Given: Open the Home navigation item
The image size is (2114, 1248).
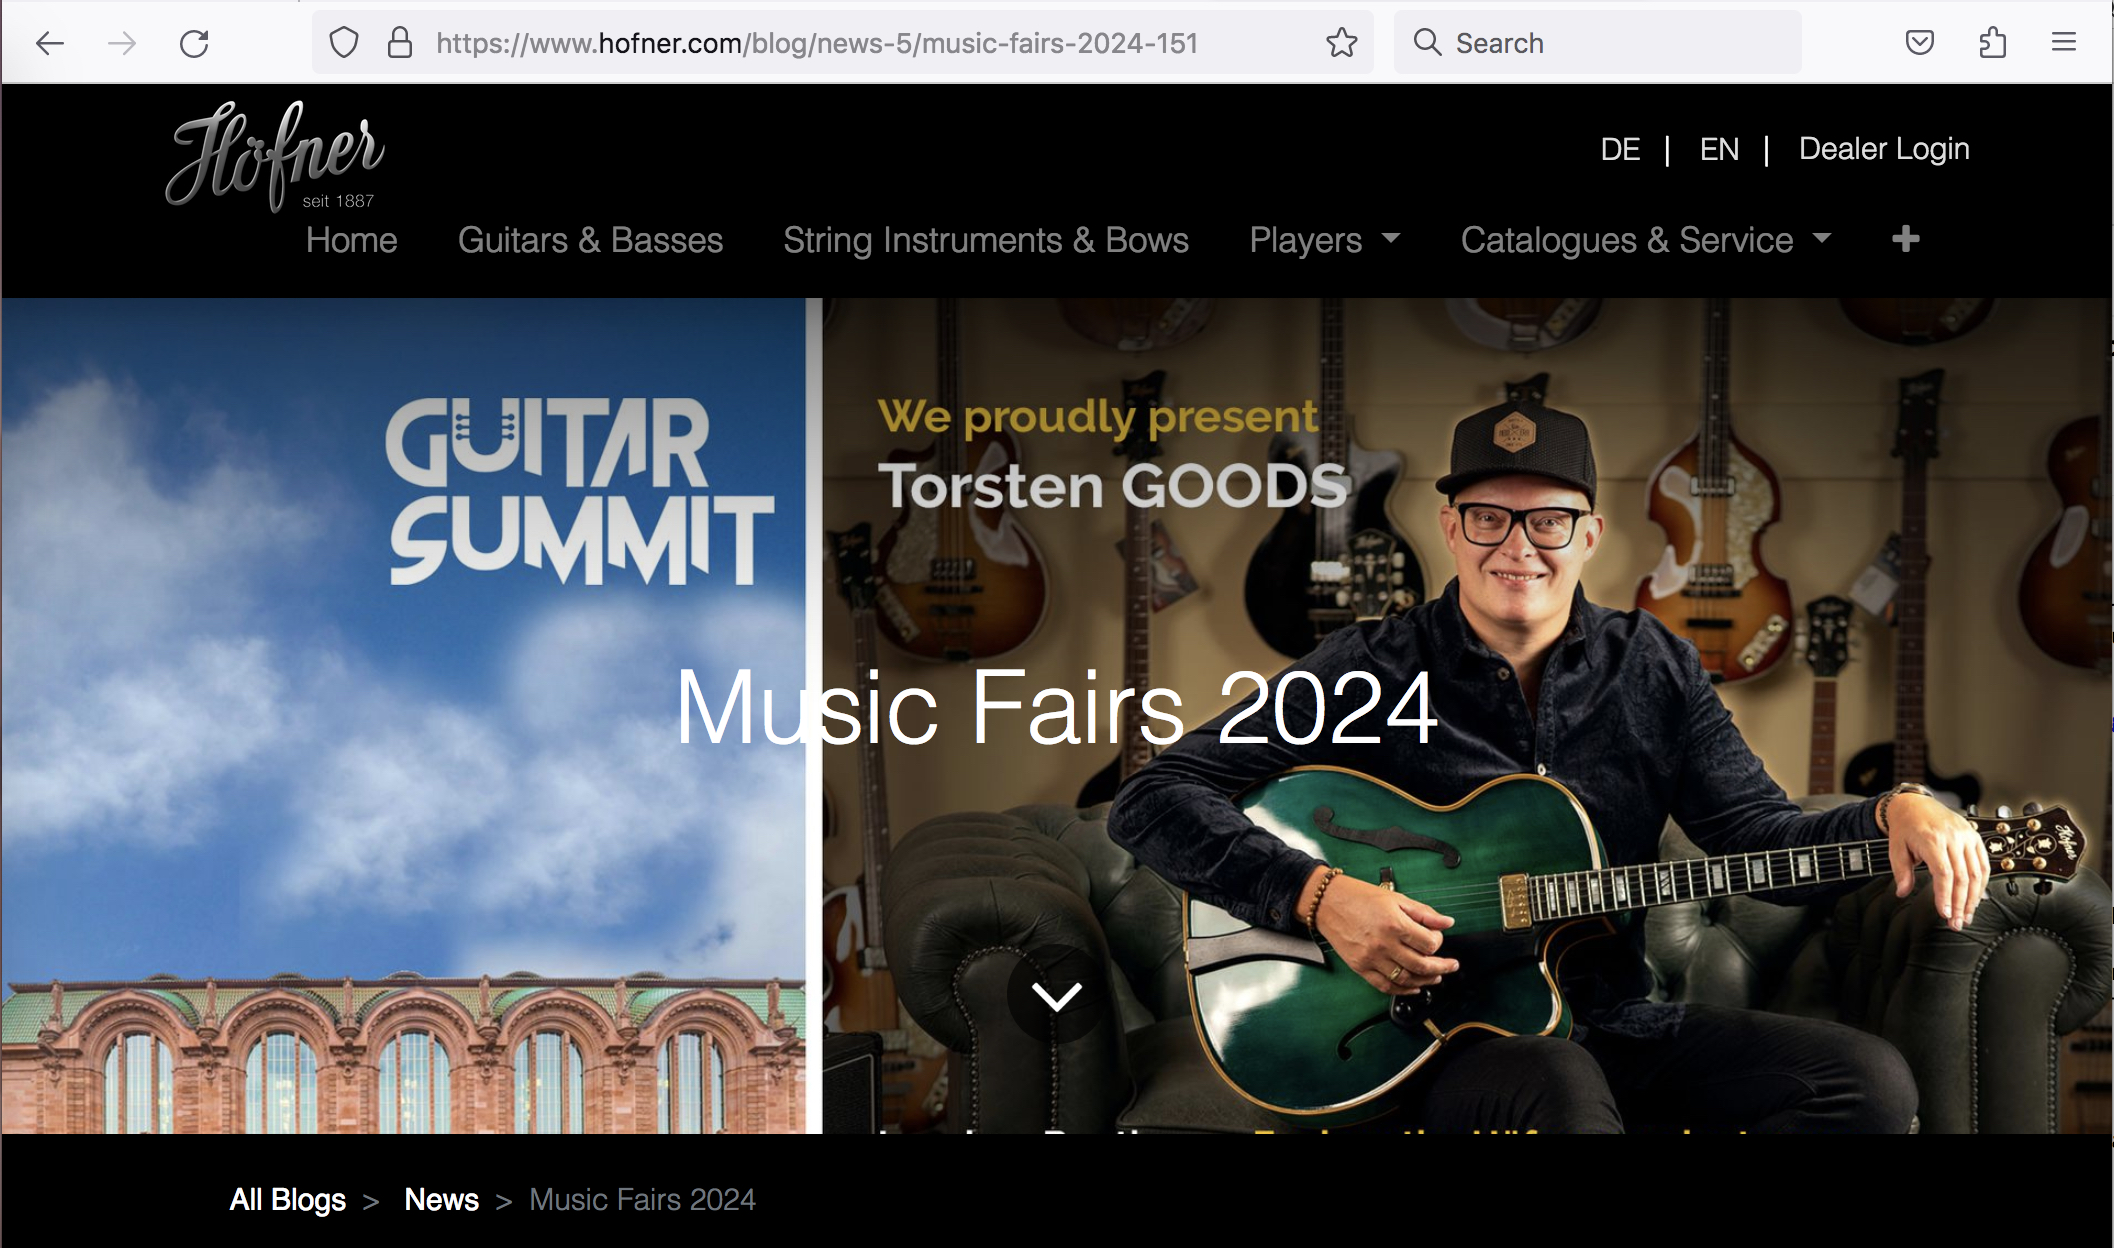Looking at the screenshot, I should click(x=352, y=240).
